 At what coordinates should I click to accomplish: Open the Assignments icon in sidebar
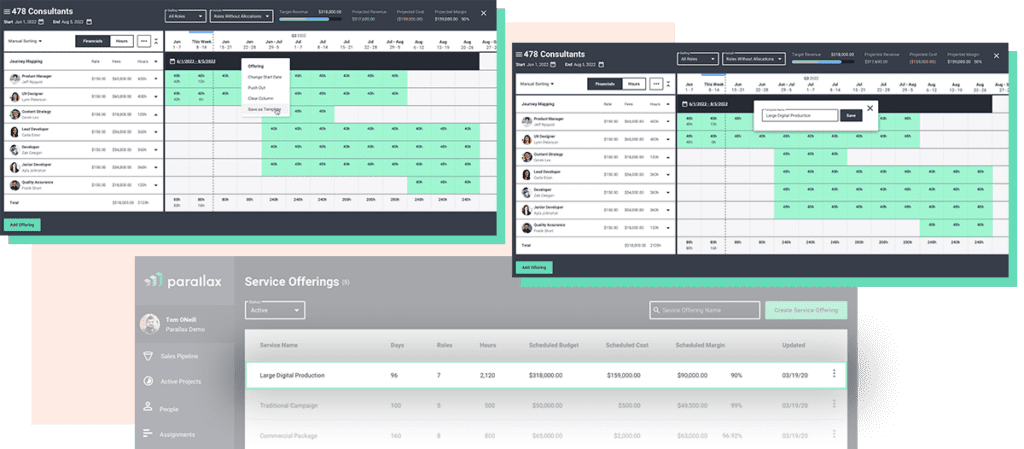click(148, 433)
